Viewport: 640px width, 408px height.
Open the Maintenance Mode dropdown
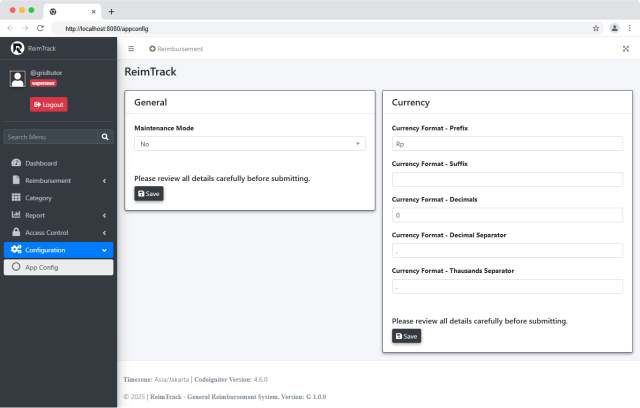click(250, 144)
